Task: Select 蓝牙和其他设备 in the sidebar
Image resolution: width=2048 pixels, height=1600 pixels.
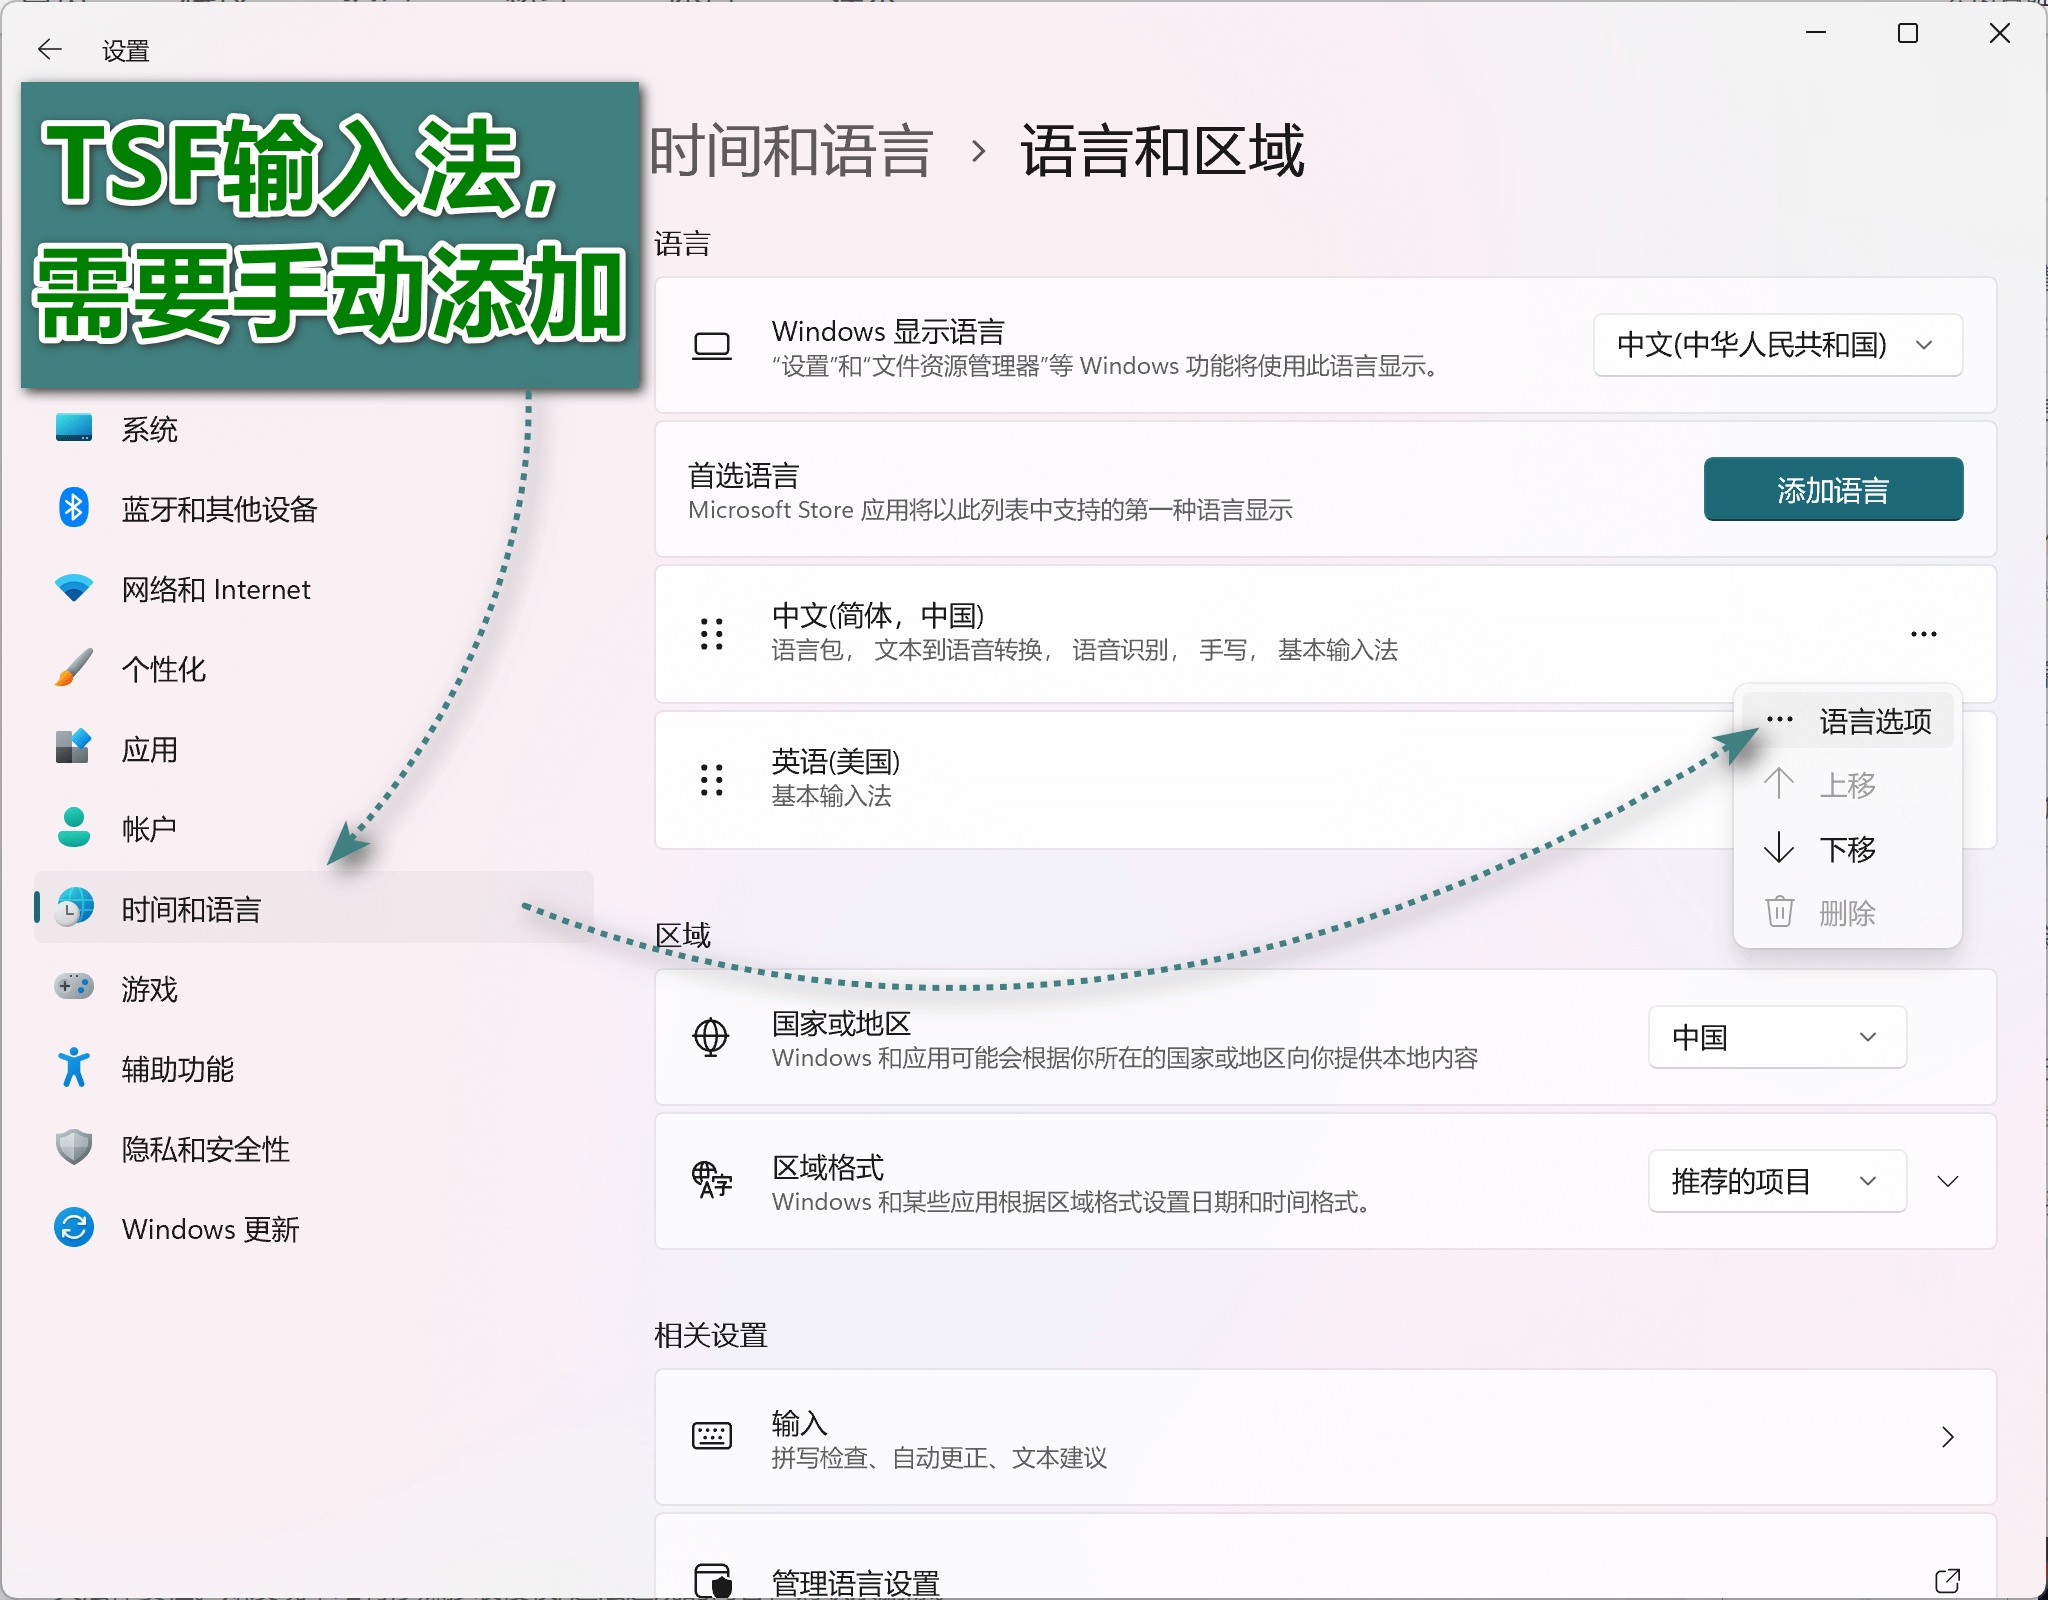Action: point(314,509)
